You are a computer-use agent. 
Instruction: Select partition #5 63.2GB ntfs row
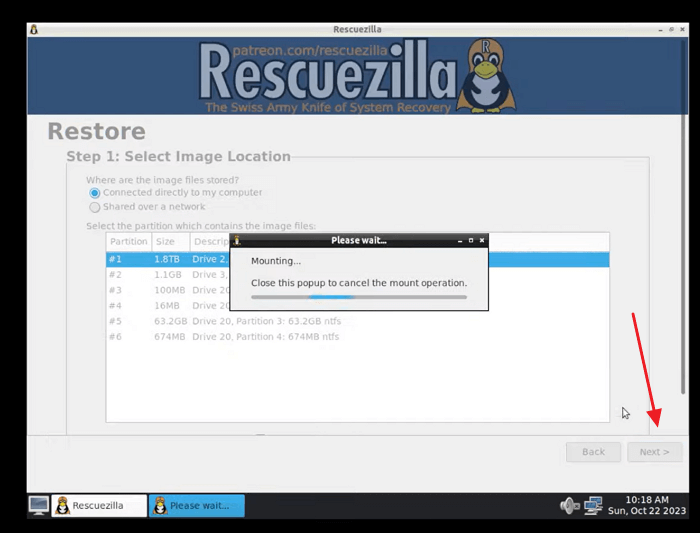point(358,321)
